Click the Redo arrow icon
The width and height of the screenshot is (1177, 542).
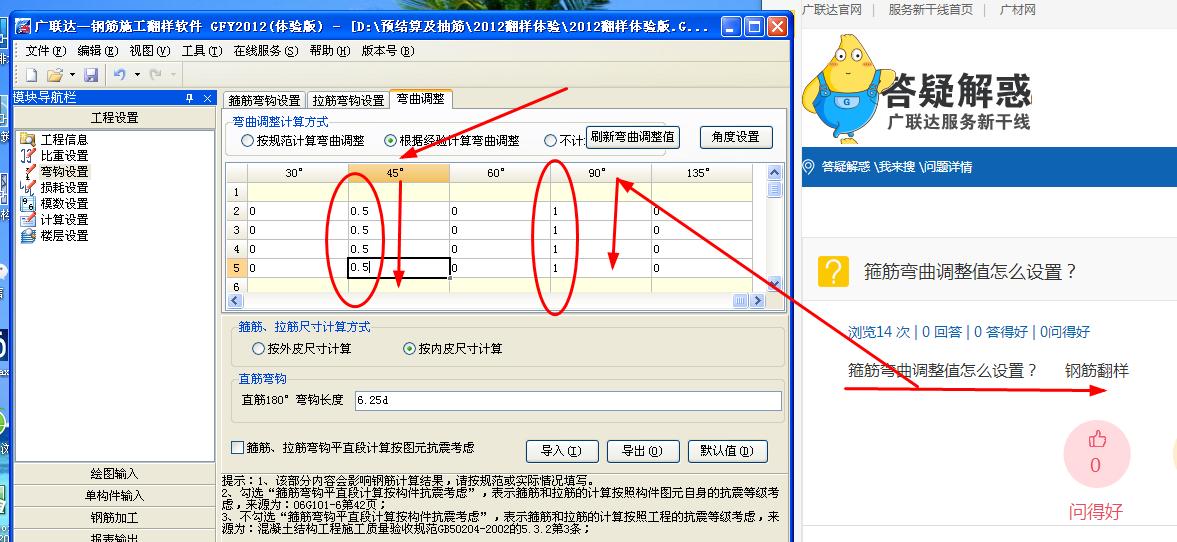coord(155,74)
